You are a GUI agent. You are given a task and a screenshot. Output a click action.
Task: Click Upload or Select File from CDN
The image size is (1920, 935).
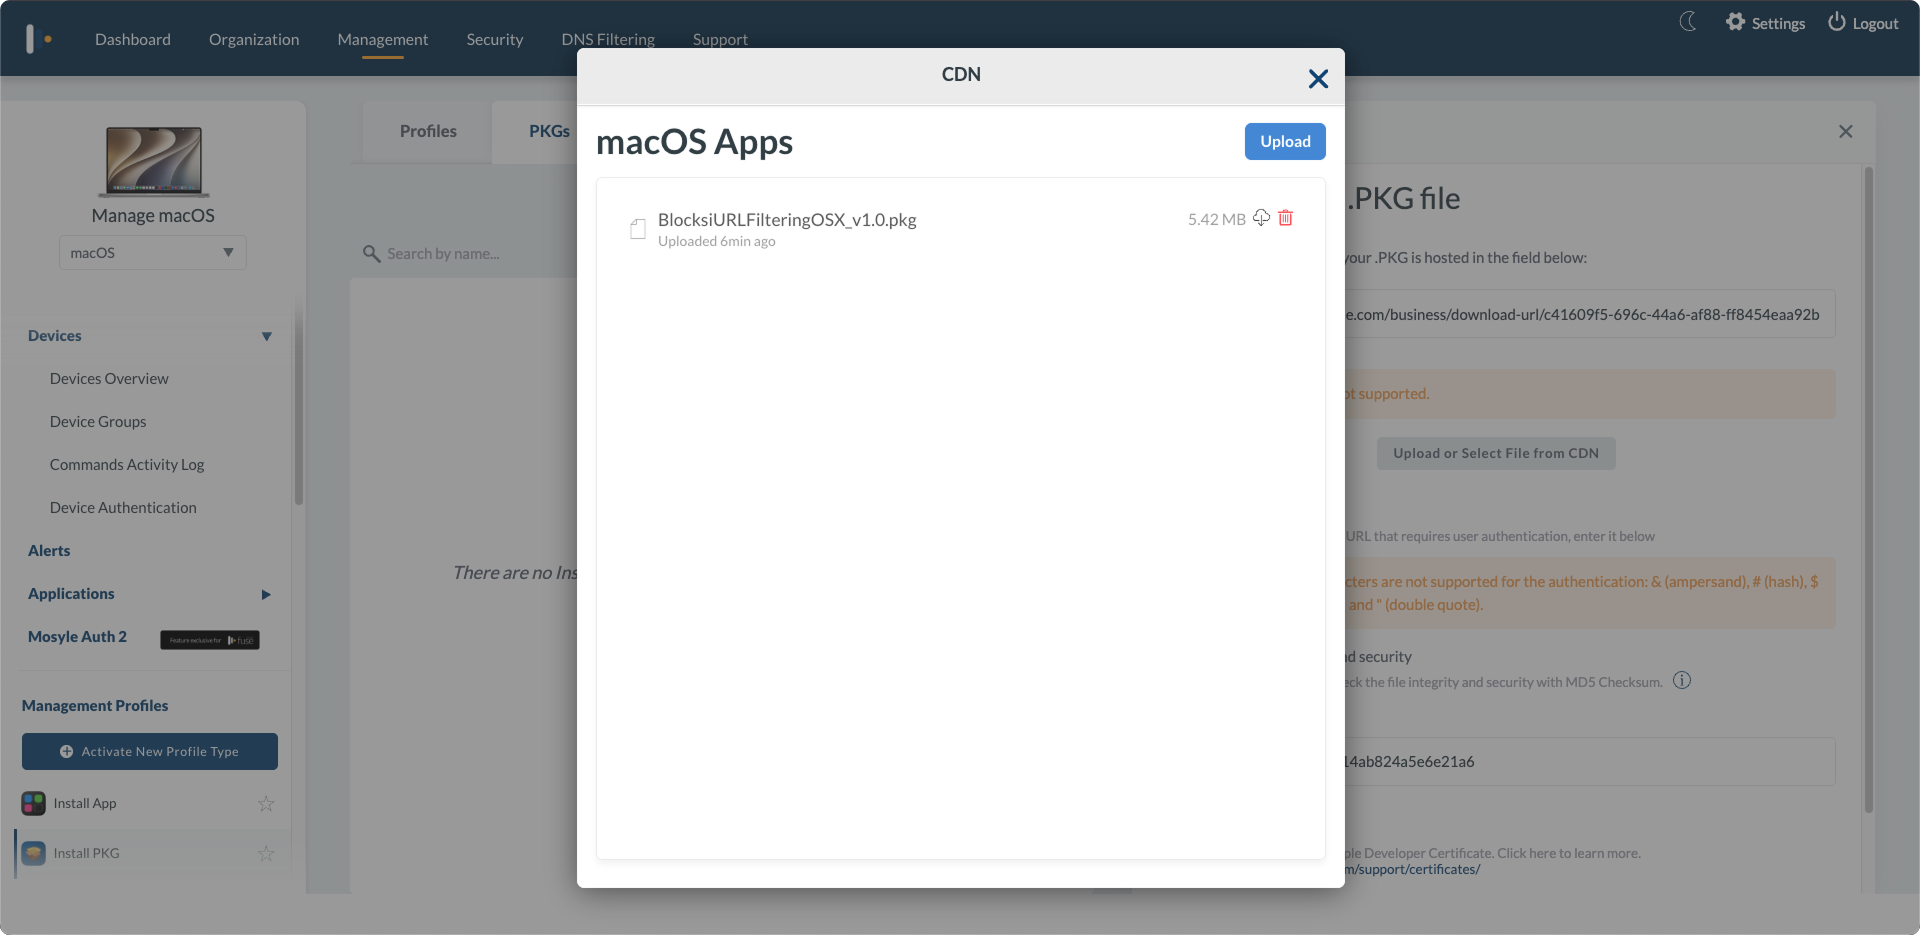click(x=1496, y=453)
